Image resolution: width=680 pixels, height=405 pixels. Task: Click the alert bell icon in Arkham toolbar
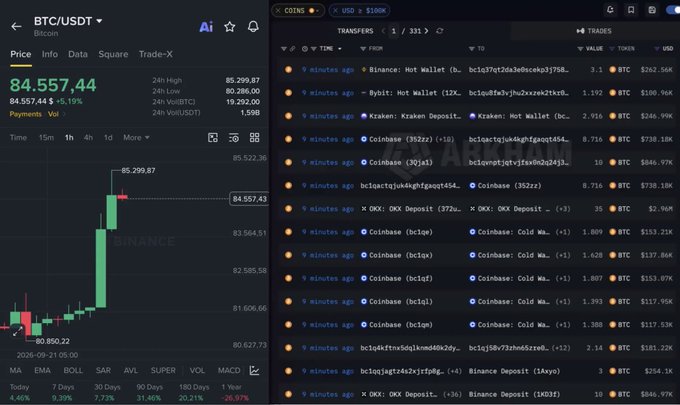pyautogui.click(x=610, y=10)
